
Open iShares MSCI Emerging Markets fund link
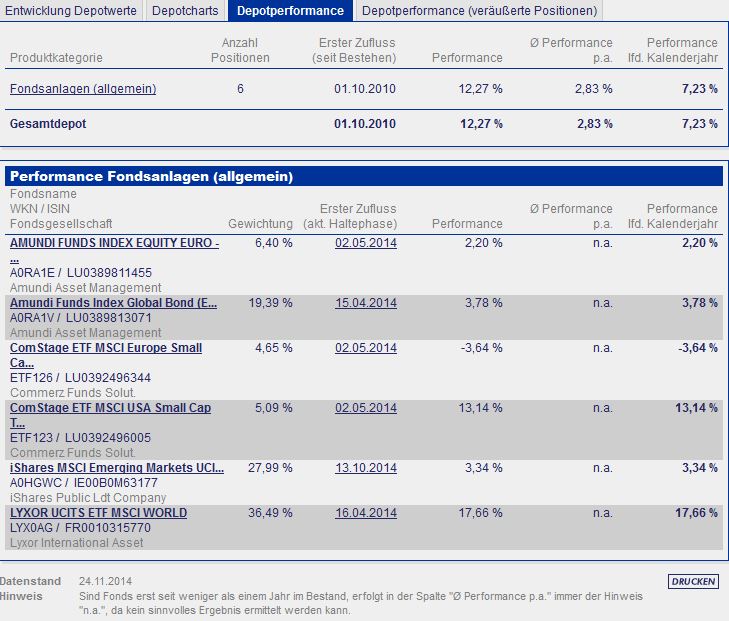click(117, 468)
